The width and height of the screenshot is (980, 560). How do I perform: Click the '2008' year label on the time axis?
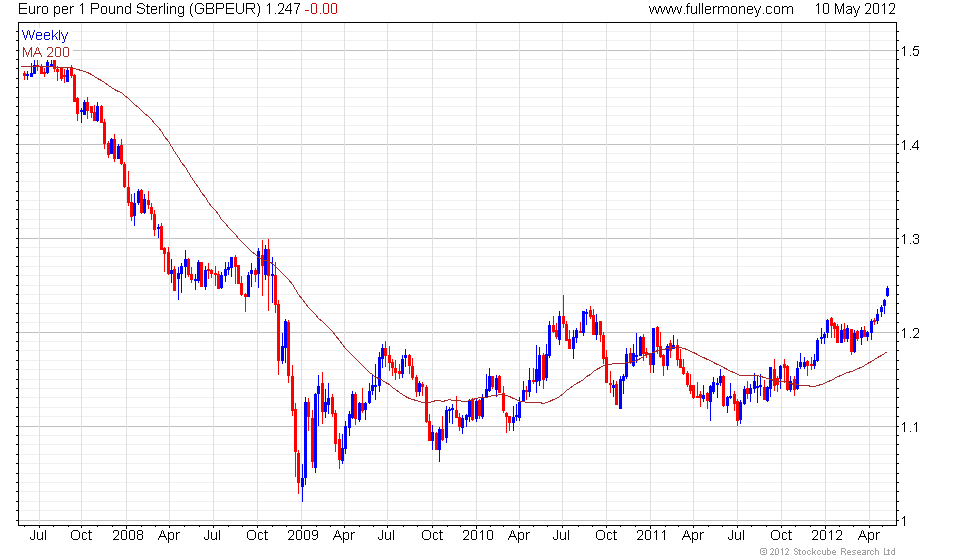pyautogui.click(x=128, y=536)
